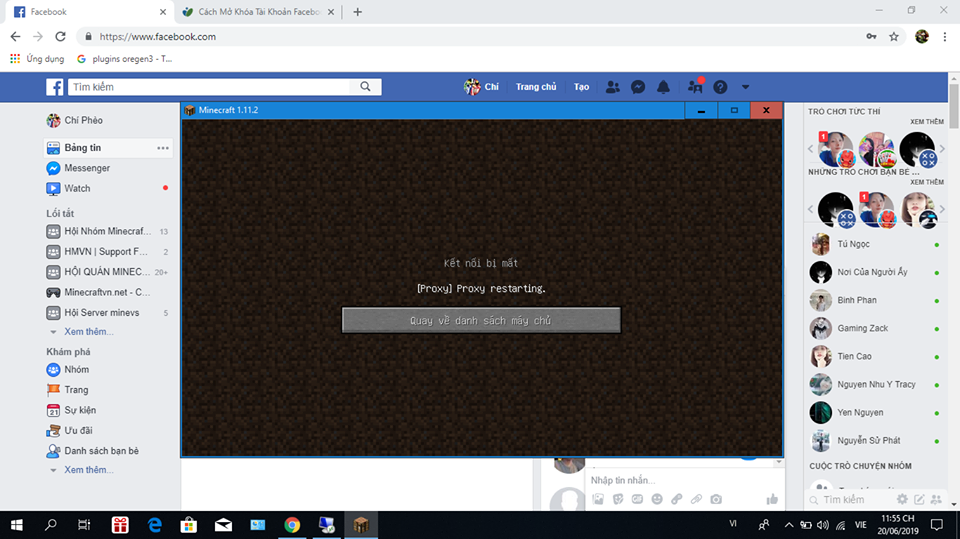Open chat with Tú Ngọc
This screenshot has width=960, height=539.
[876, 244]
